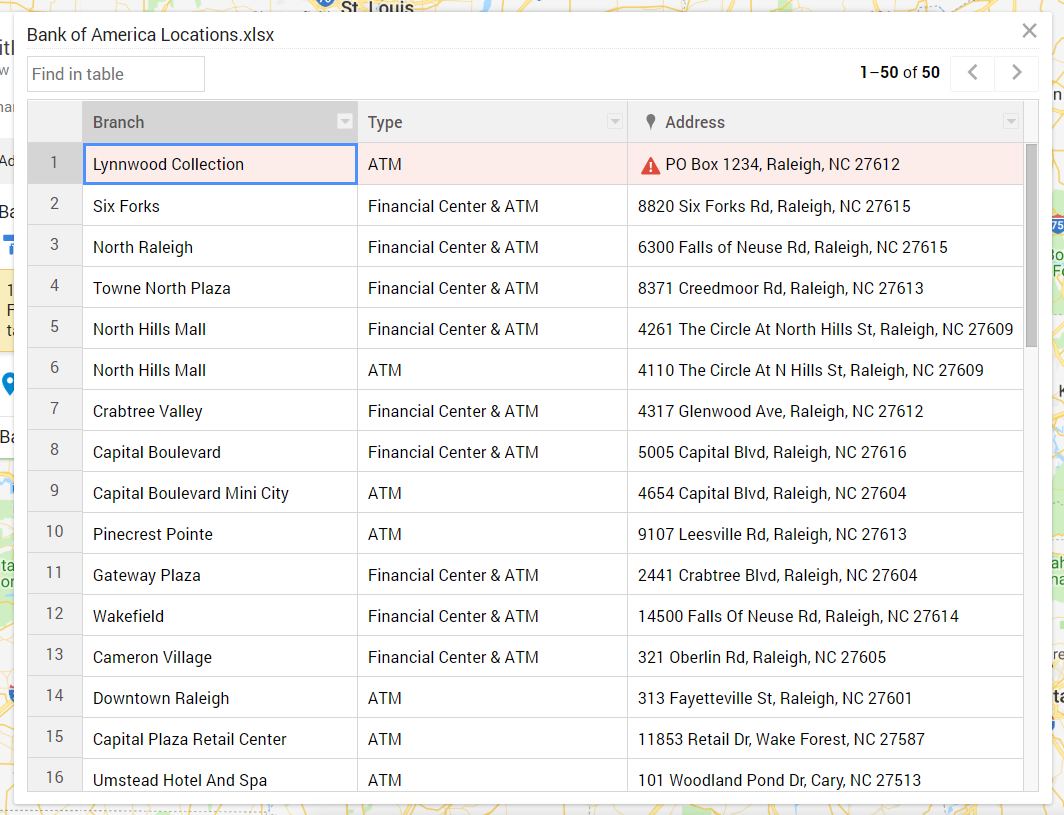1064x815 pixels.
Task: Click the 14500 Falls Of Neuse Rd address
Action: [x=825, y=616]
